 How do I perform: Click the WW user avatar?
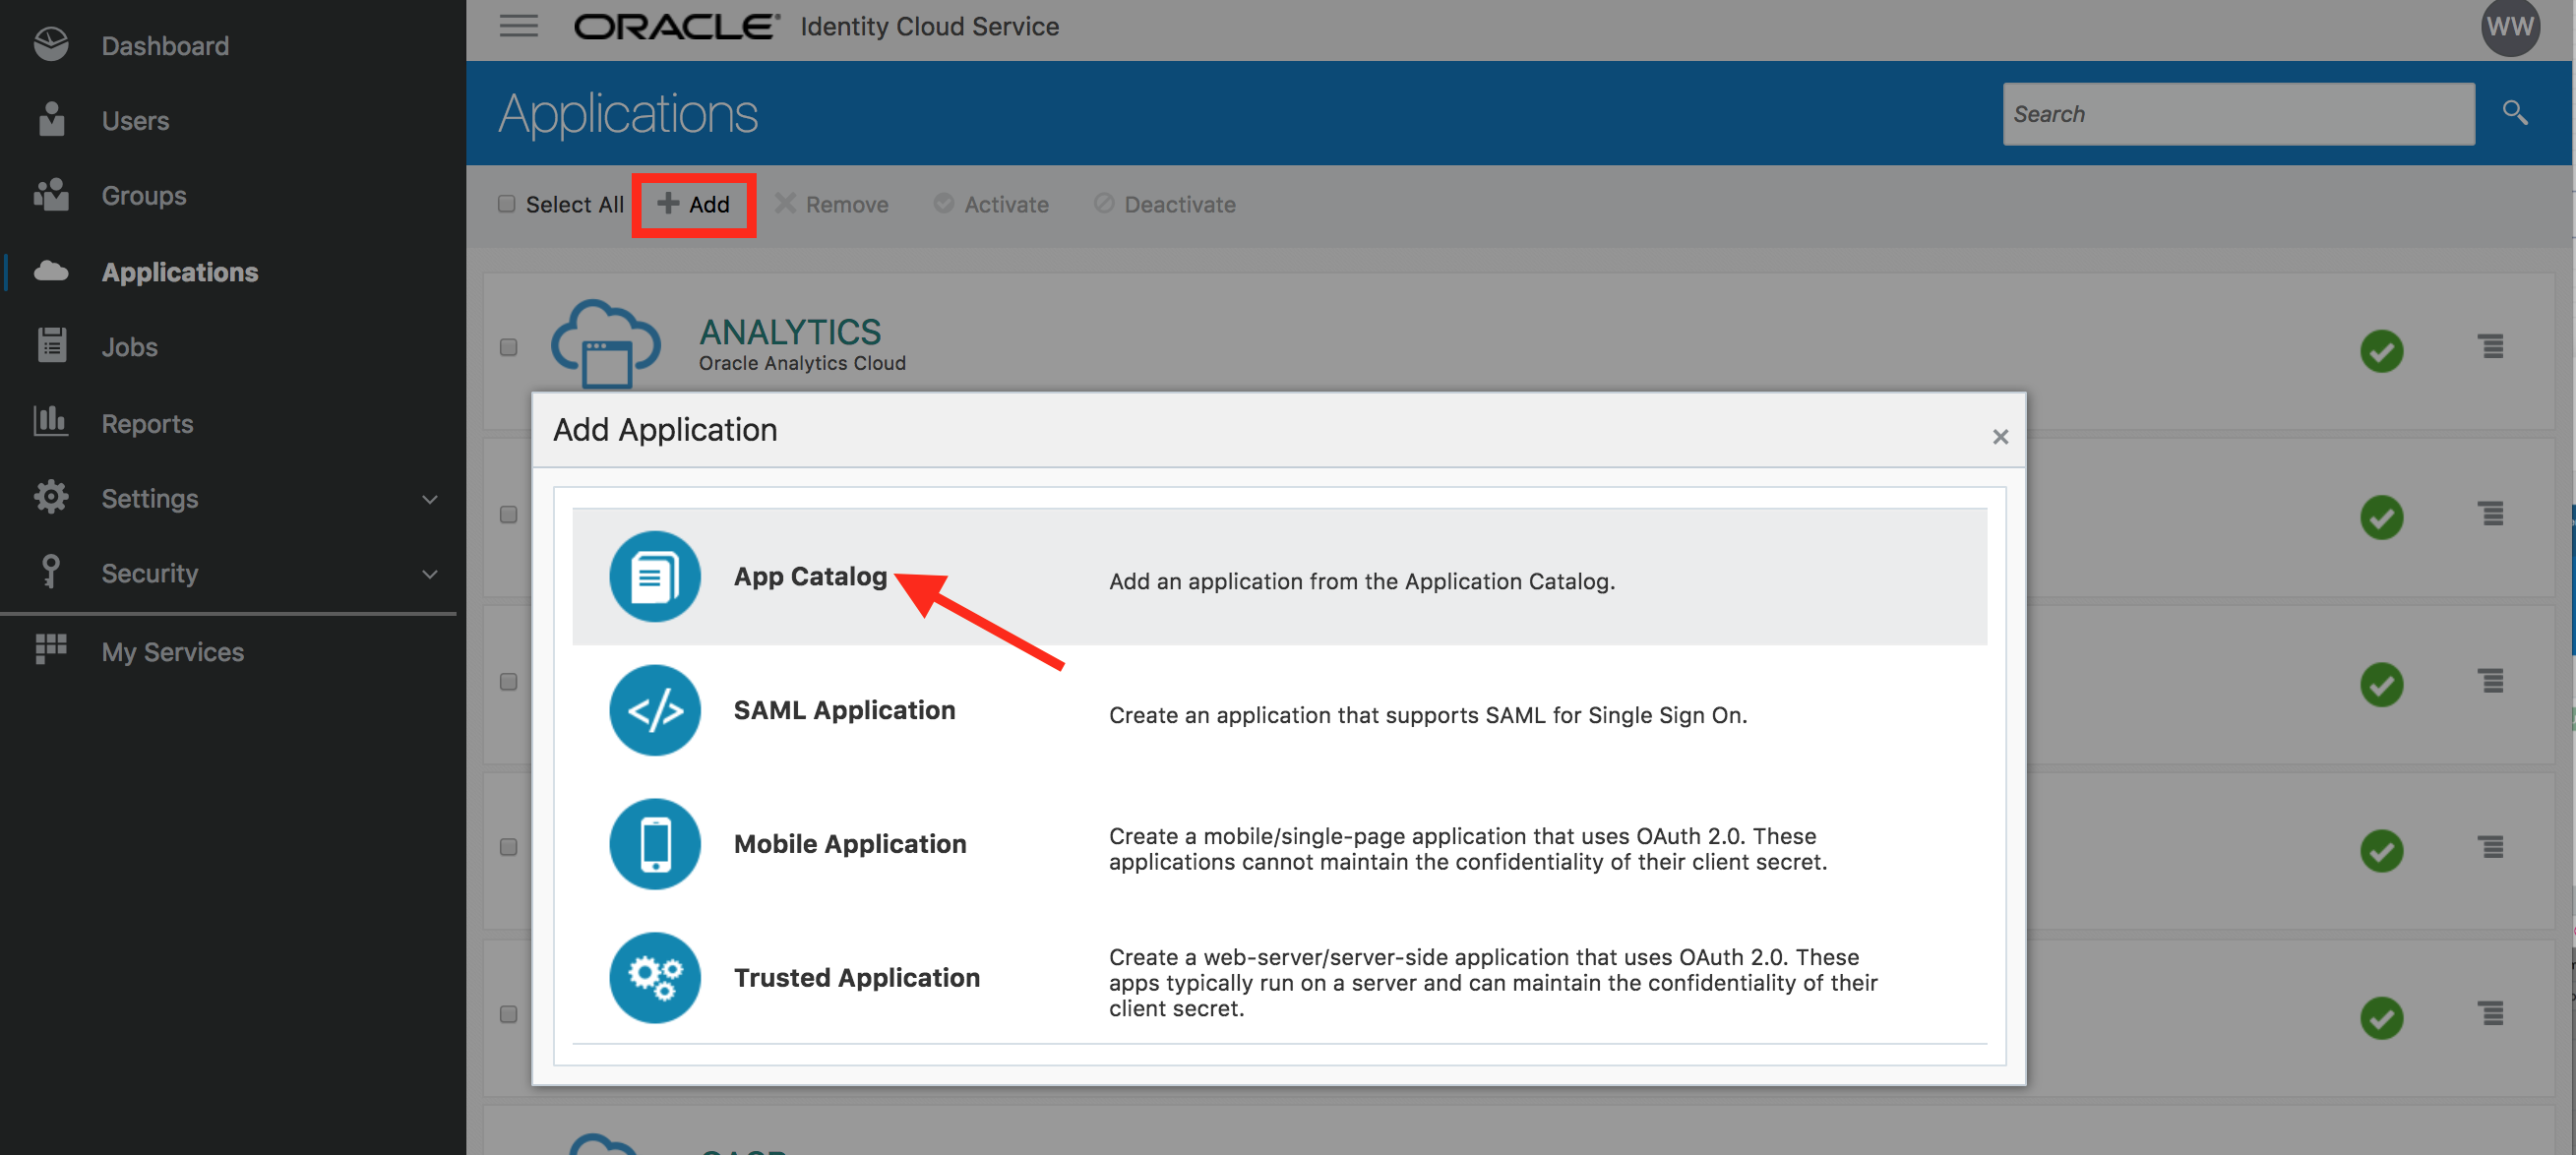tap(2509, 27)
